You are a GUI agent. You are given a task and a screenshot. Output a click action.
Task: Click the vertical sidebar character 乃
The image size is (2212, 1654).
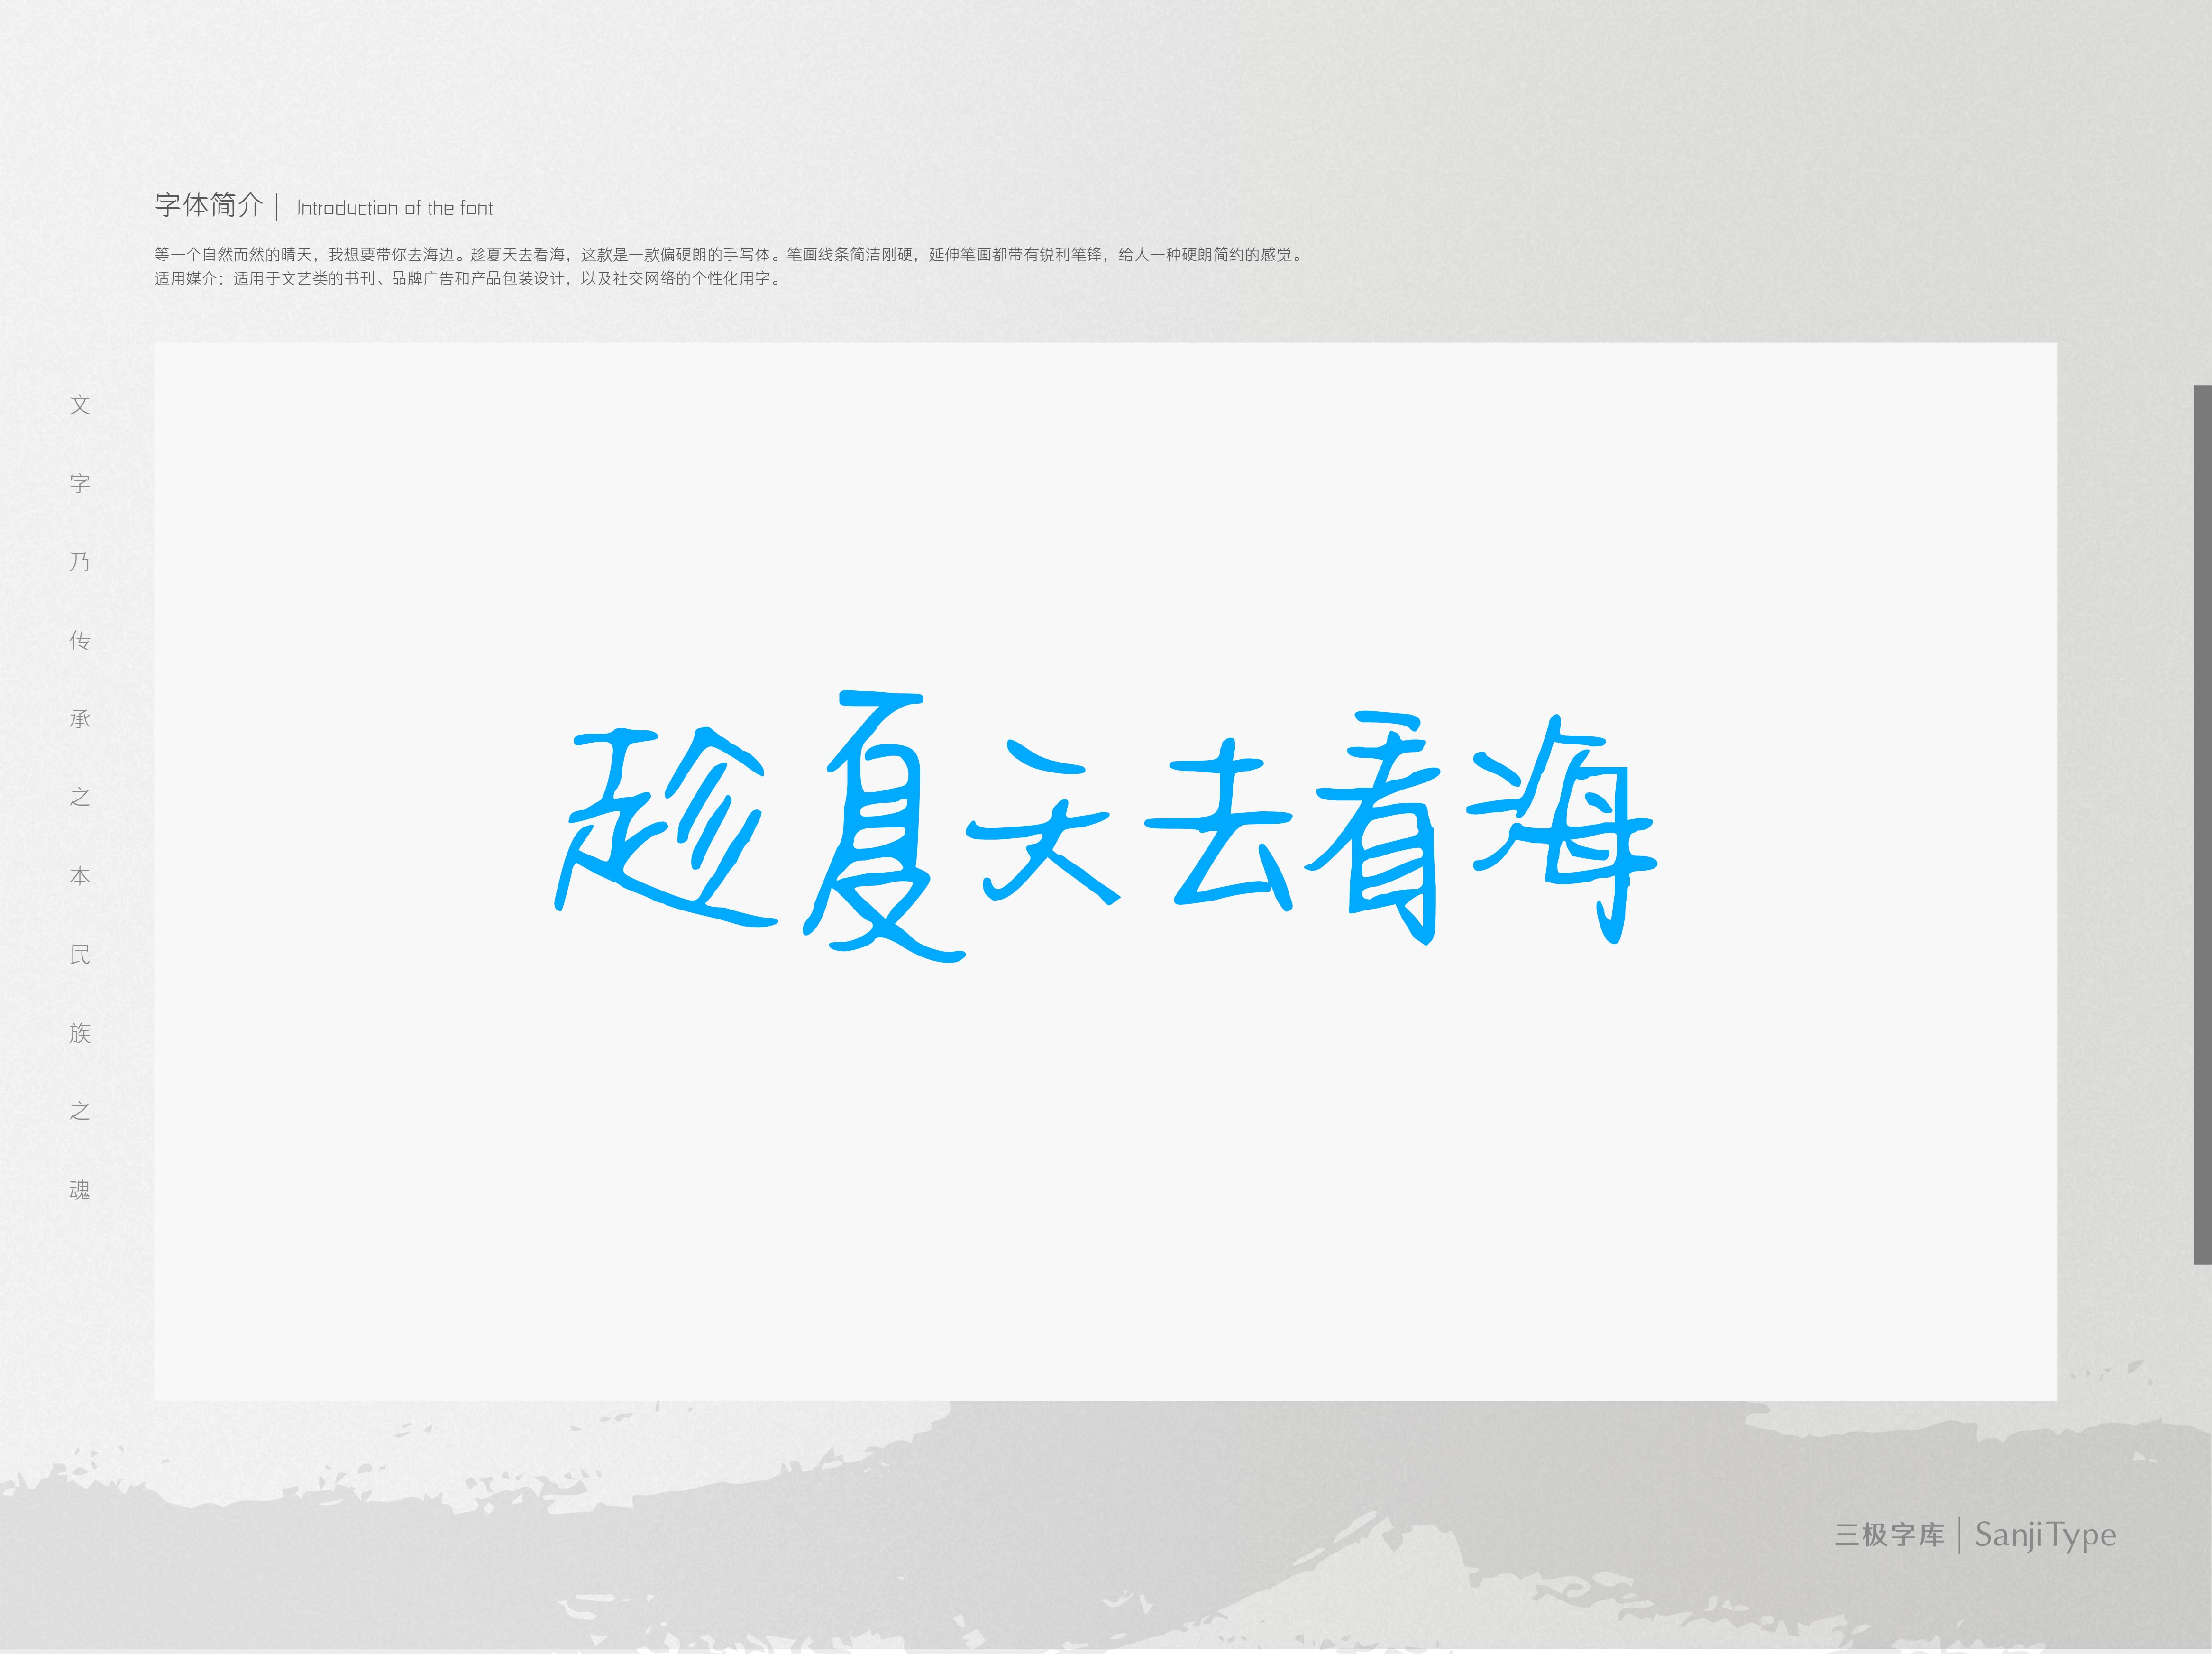pyautogui.click(x=80, y=562)
